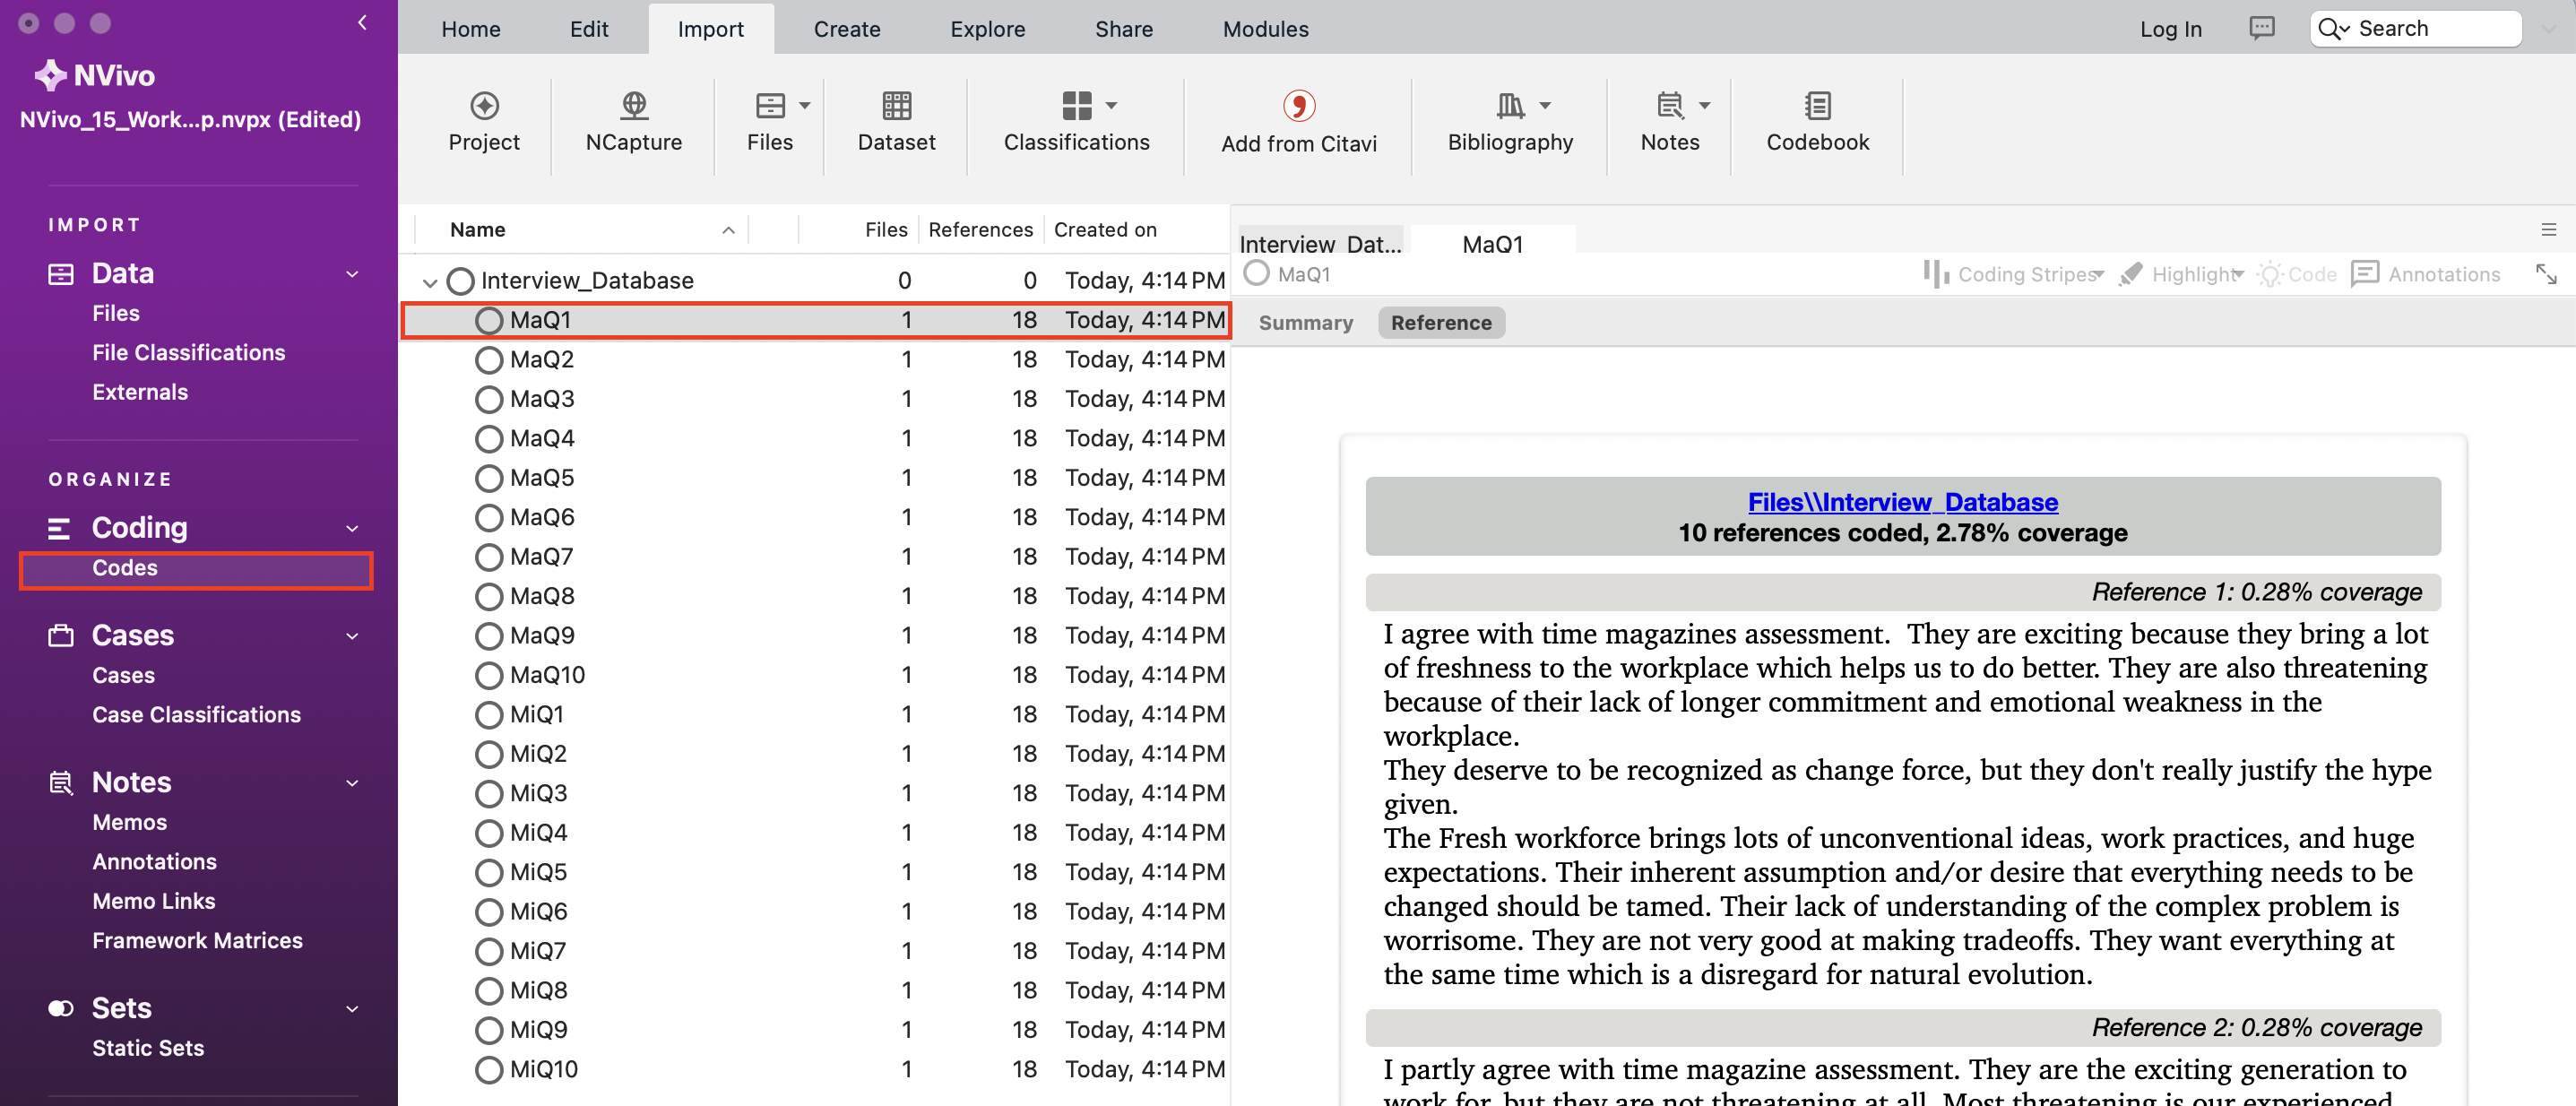The width and height of the screenshot is (2576, 1106).
Task: Open the list options menu above the detail pane
Action: click(x=2550, y=229)
